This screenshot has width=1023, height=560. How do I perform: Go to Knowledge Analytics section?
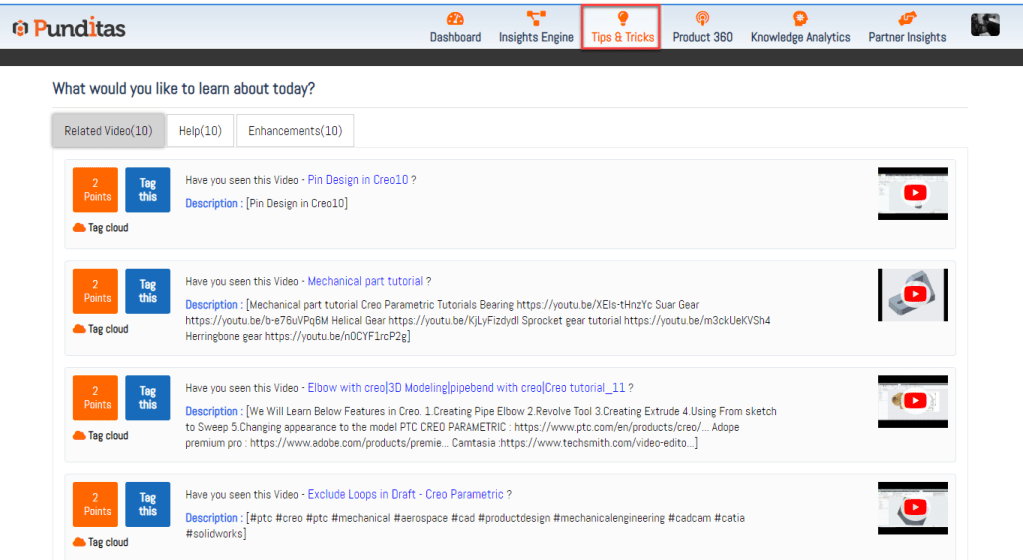(800, 19)
